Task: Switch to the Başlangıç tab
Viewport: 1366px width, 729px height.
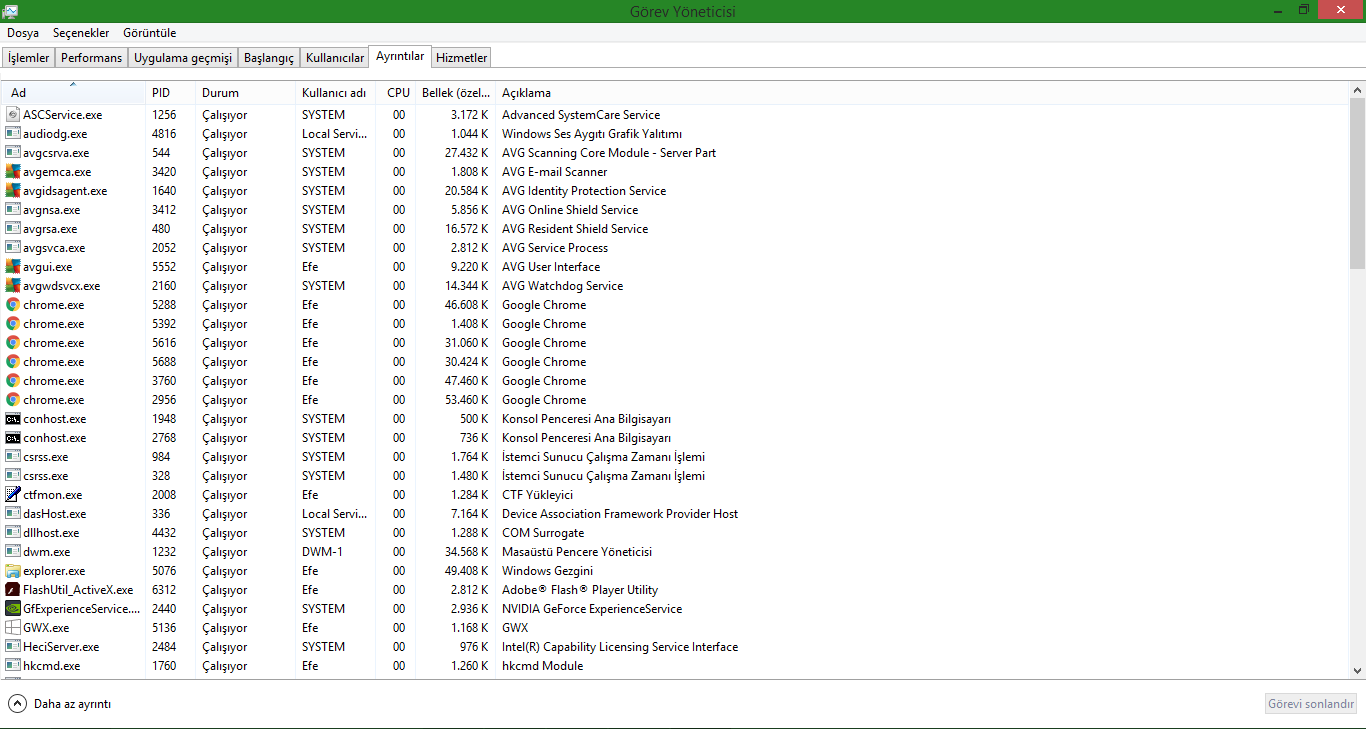Action: click(x=269, y=58)
